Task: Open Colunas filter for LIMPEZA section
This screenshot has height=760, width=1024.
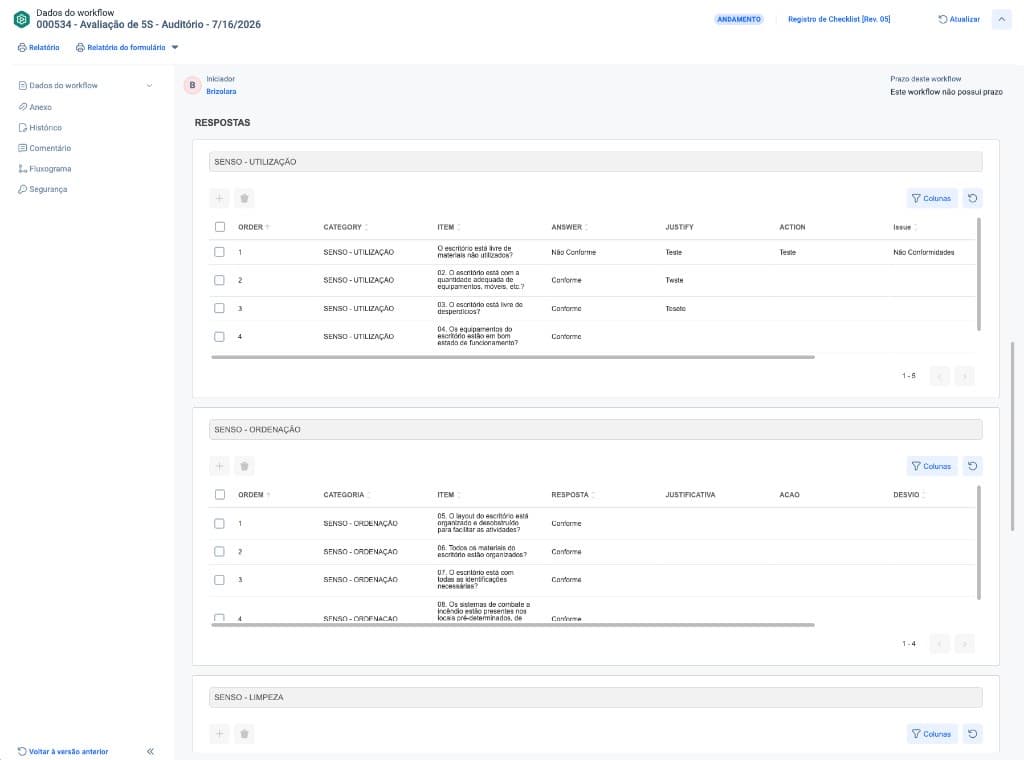Action: tap(932, 734)
